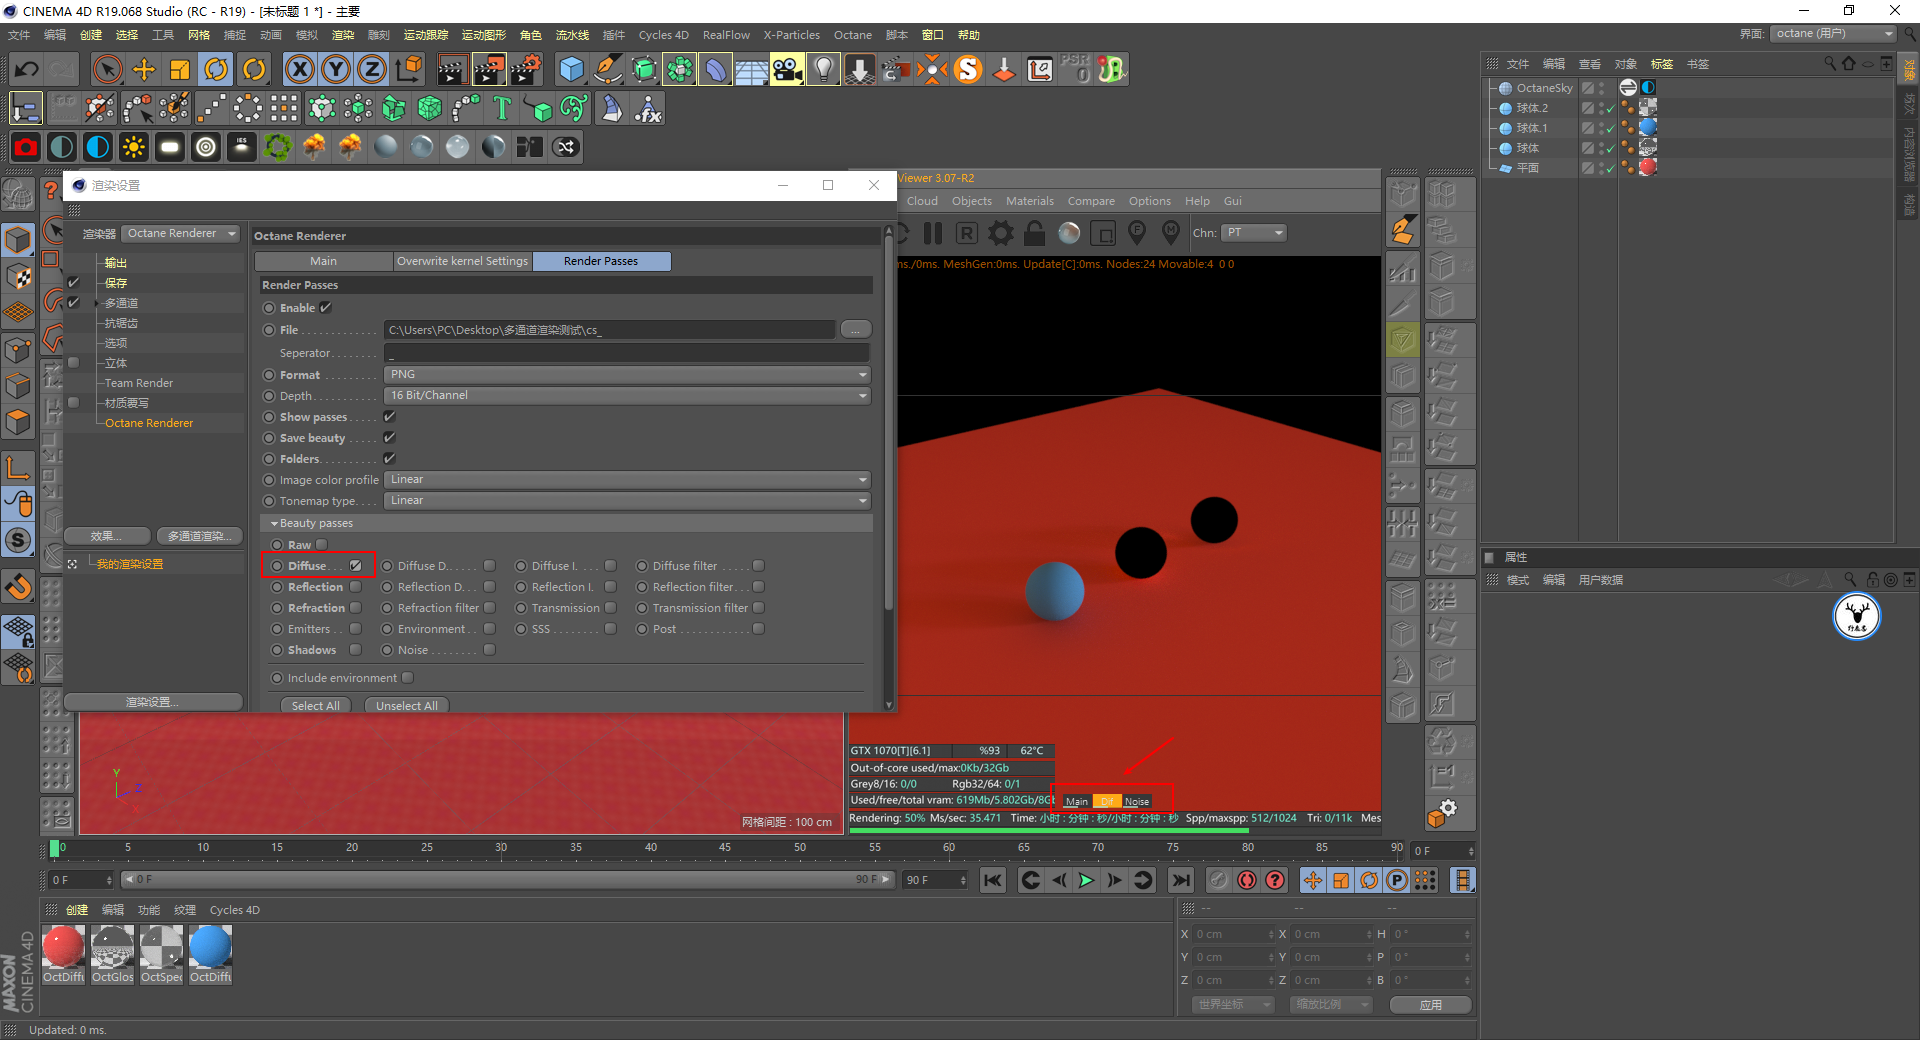Click the fx tool icon
This screenshot has width=1920, height=1040.
(648, 108)
